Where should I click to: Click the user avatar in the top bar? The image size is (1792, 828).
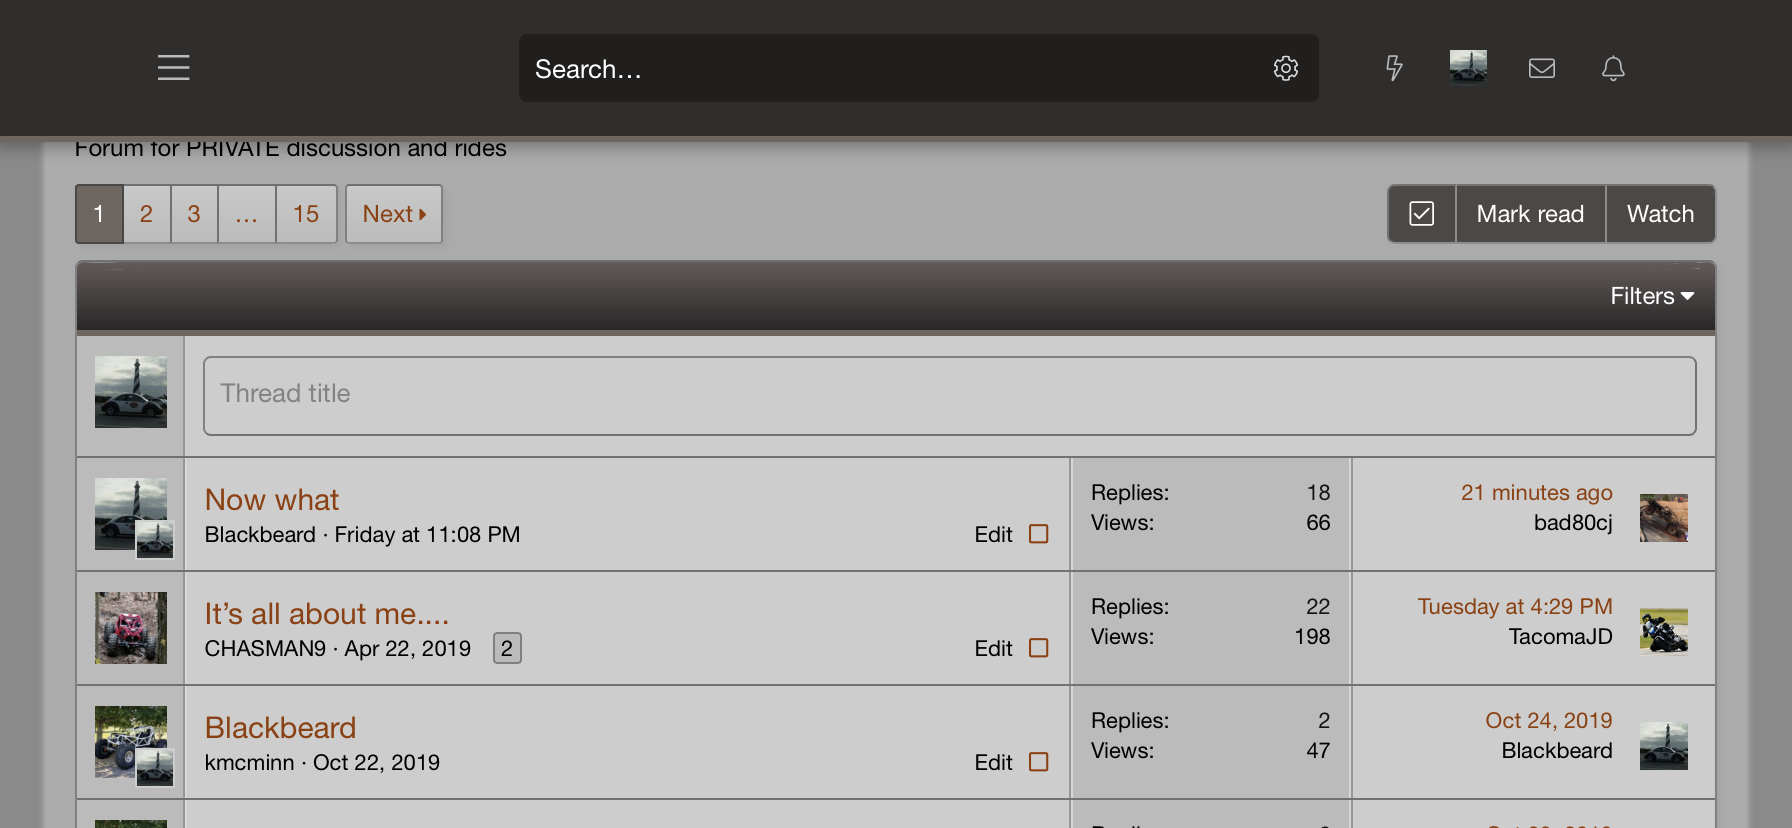pyautogui.click(x=1468, y=67)
